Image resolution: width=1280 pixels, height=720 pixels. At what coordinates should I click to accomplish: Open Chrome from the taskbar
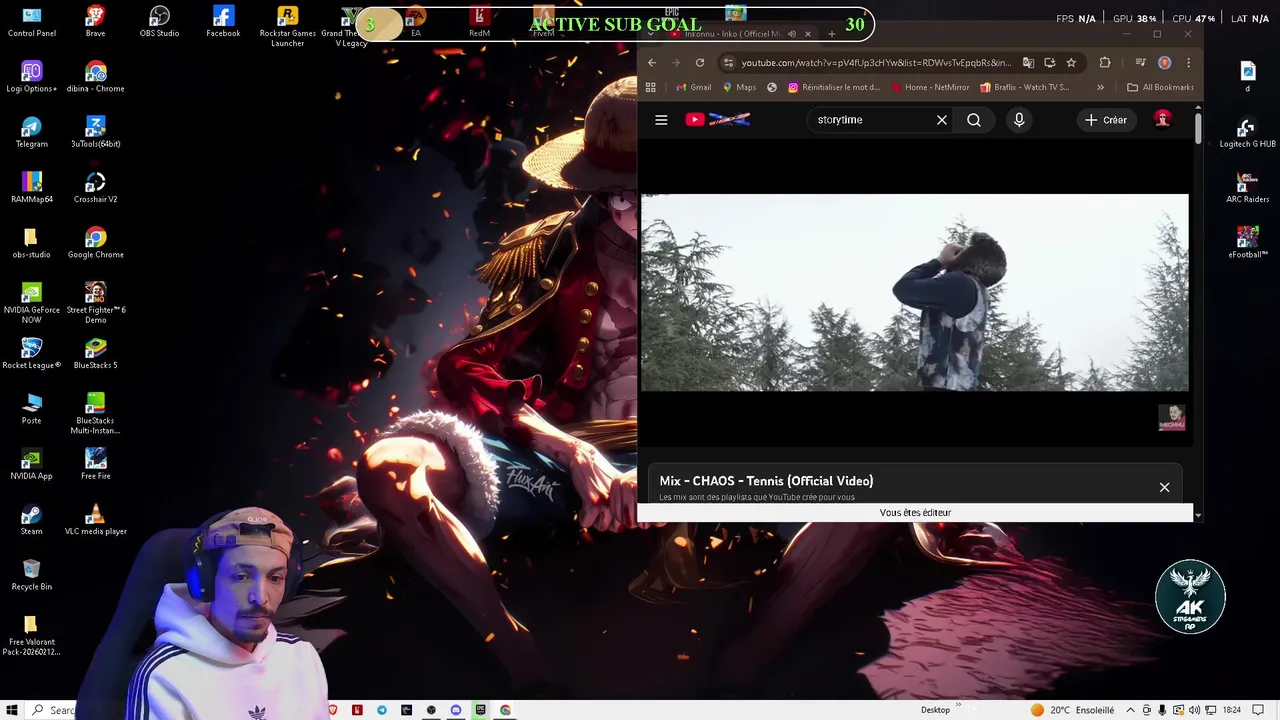coord(505,710)
